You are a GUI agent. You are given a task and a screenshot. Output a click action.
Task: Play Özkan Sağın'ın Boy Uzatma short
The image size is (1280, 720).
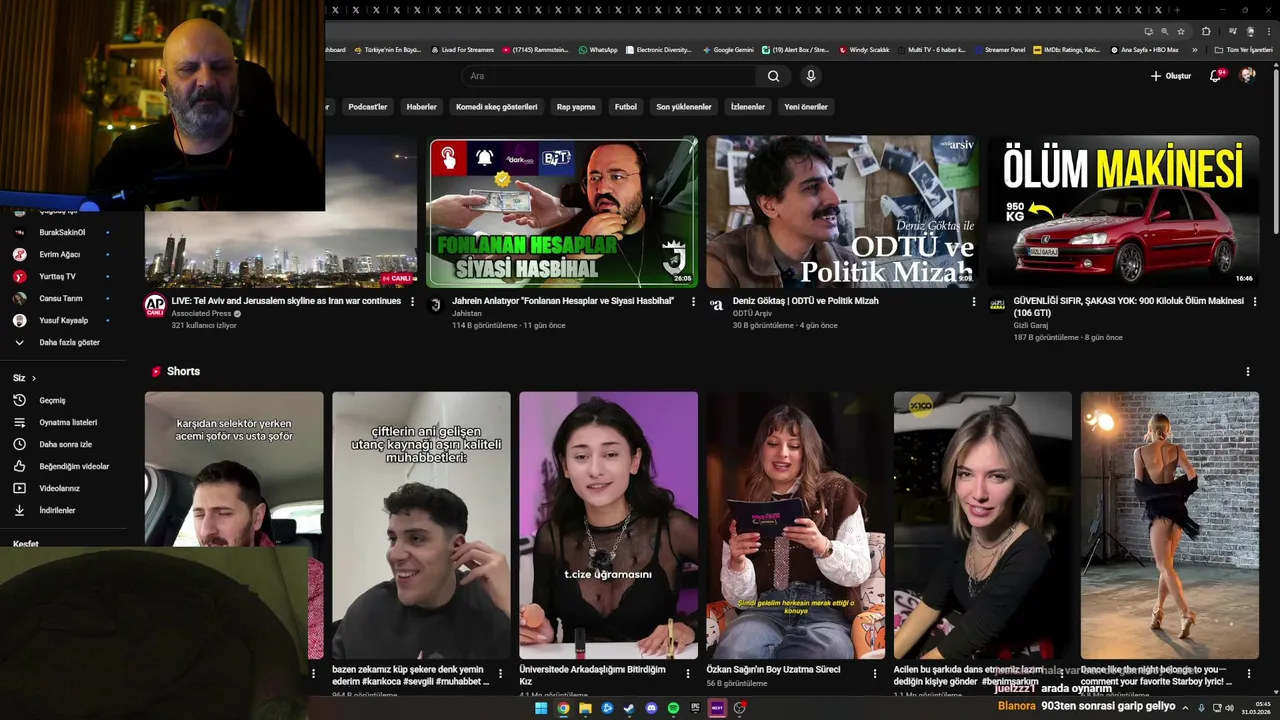(x=796, y=525)
